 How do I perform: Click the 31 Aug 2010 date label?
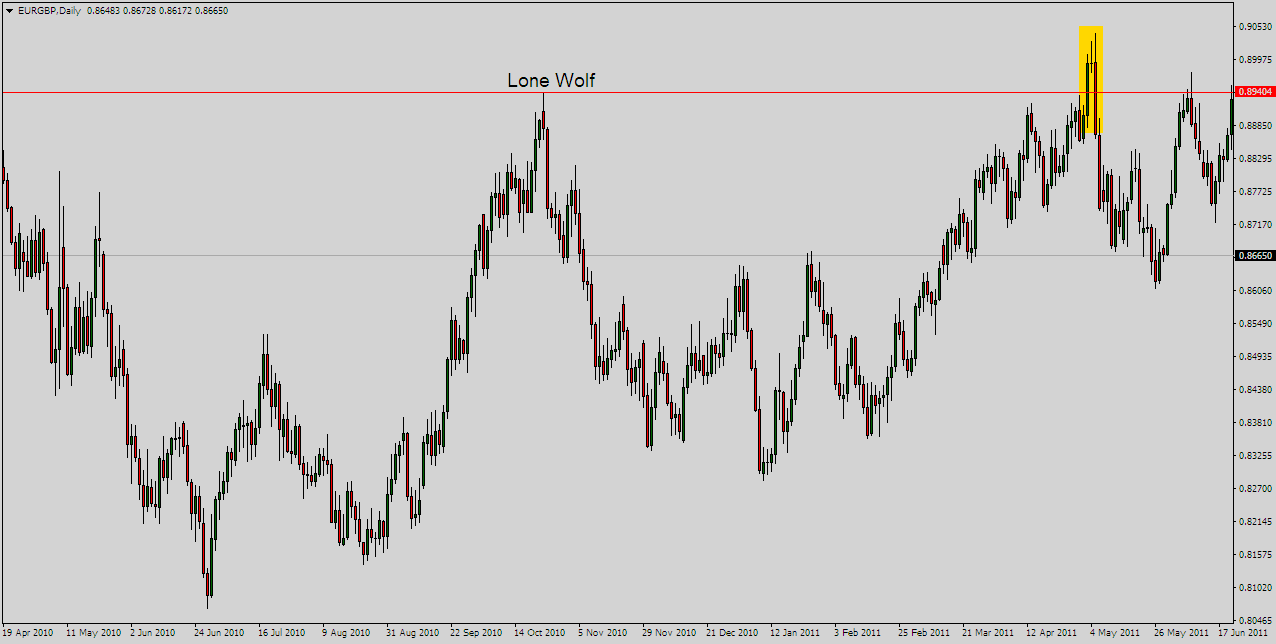(412, 633)
